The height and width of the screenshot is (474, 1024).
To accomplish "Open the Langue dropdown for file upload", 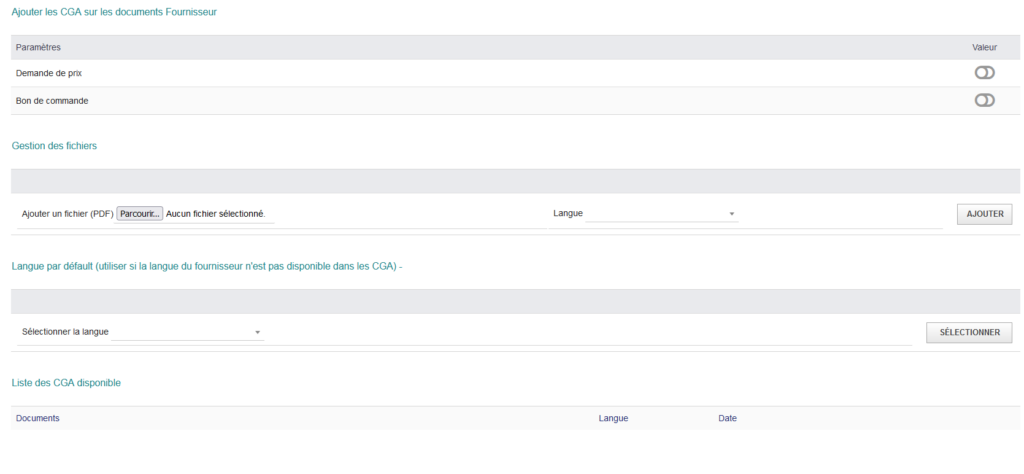I will [x=662, y=213].
